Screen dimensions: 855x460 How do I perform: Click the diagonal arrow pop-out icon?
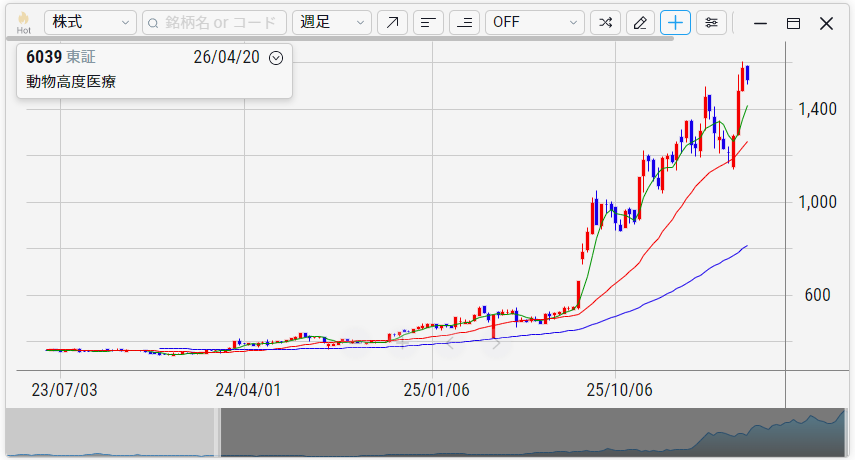[x=392, y=22]
